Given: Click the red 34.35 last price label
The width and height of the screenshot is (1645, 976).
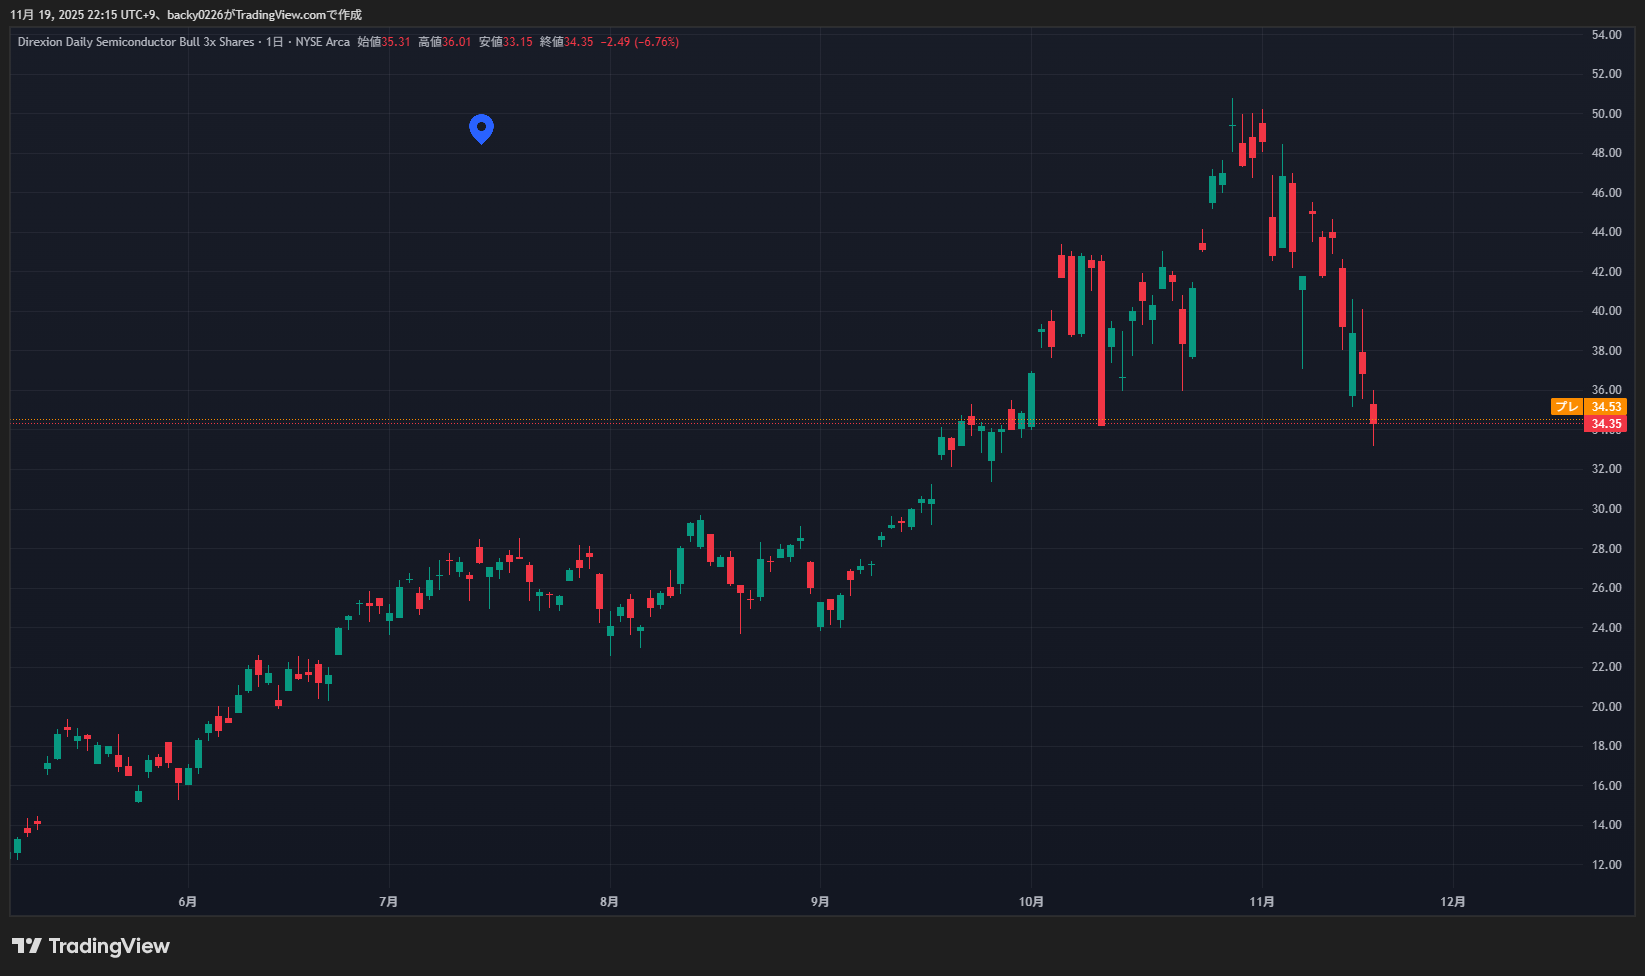Looking at the screenshot, I should [x=1606, y=424].
